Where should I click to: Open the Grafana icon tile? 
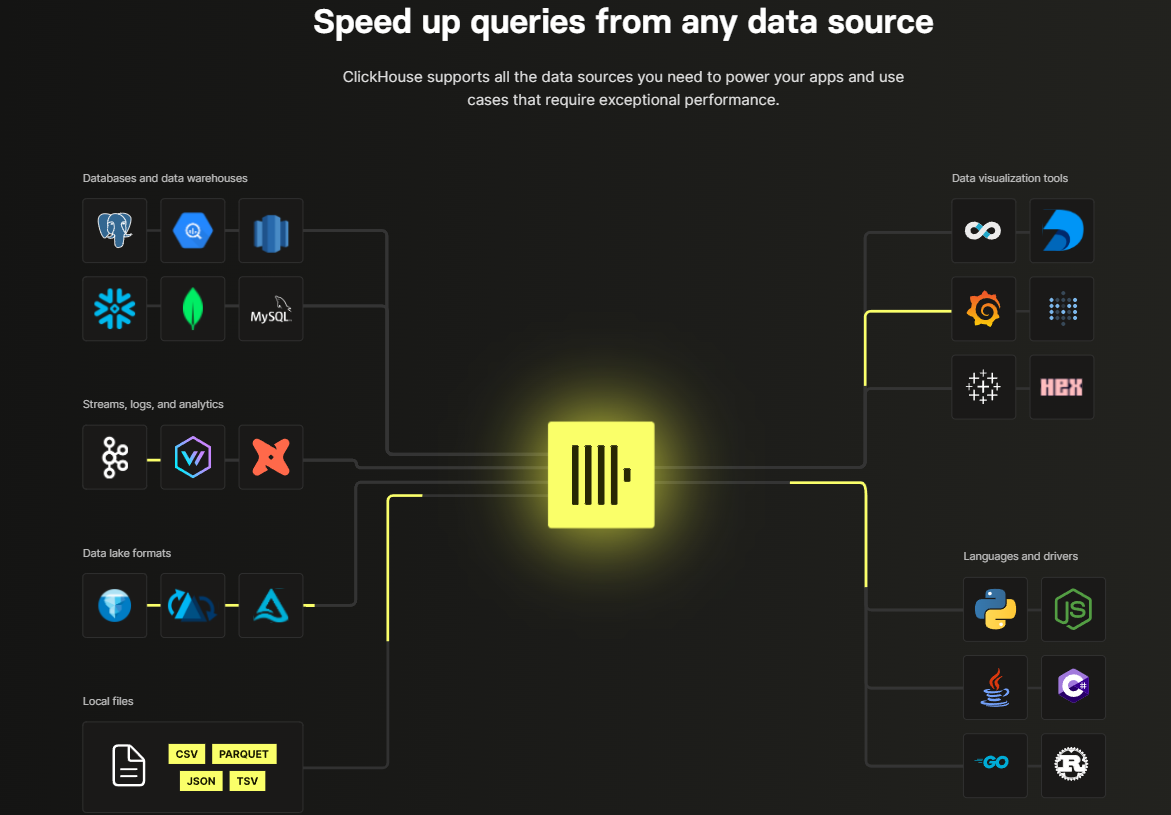tap(984, 309)
